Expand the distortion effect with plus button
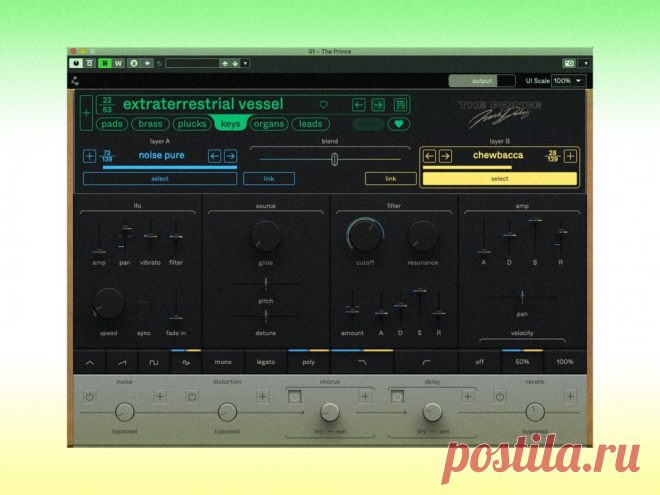Image resolution: width=660 pixels, height=495 pixels. [x=262, y=397]
